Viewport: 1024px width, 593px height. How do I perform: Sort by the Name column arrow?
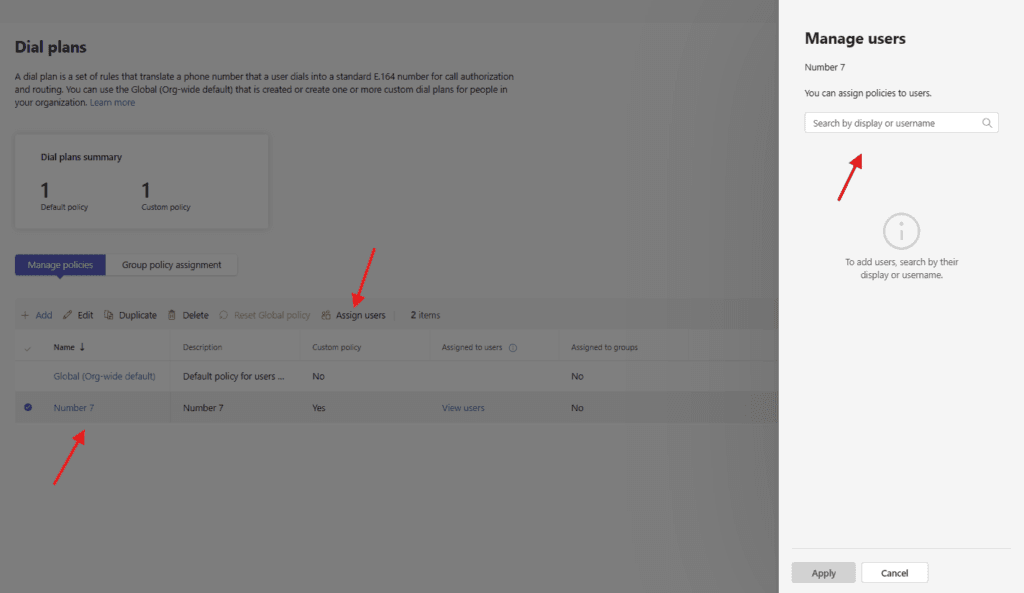[82, 348]
